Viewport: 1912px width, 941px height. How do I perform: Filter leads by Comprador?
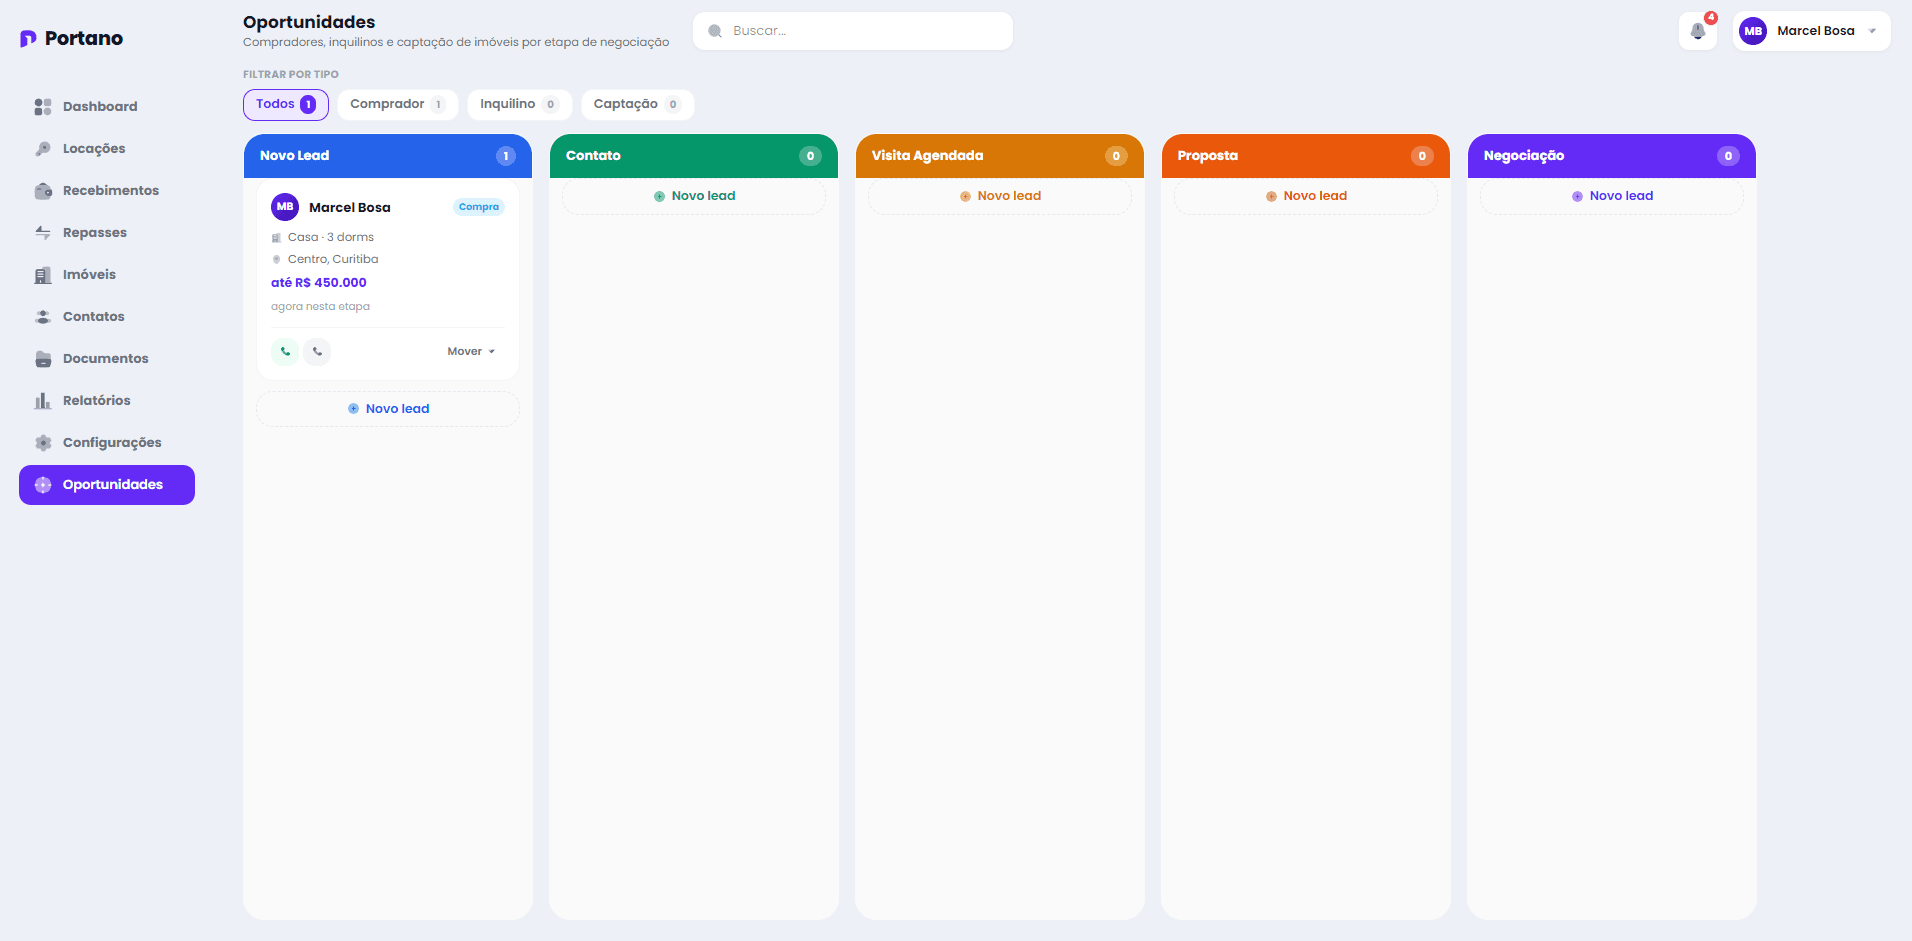click(398, 105)
